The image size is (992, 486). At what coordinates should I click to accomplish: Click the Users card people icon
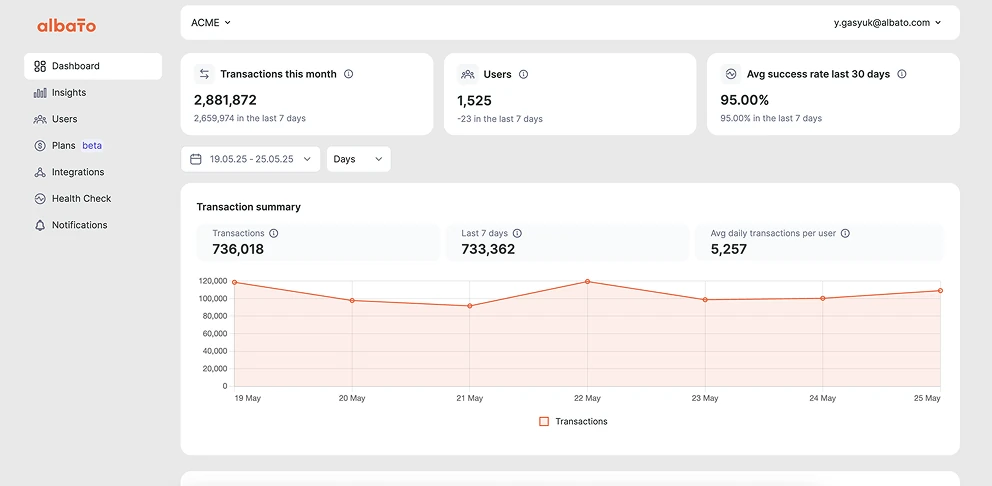point(468,74)
